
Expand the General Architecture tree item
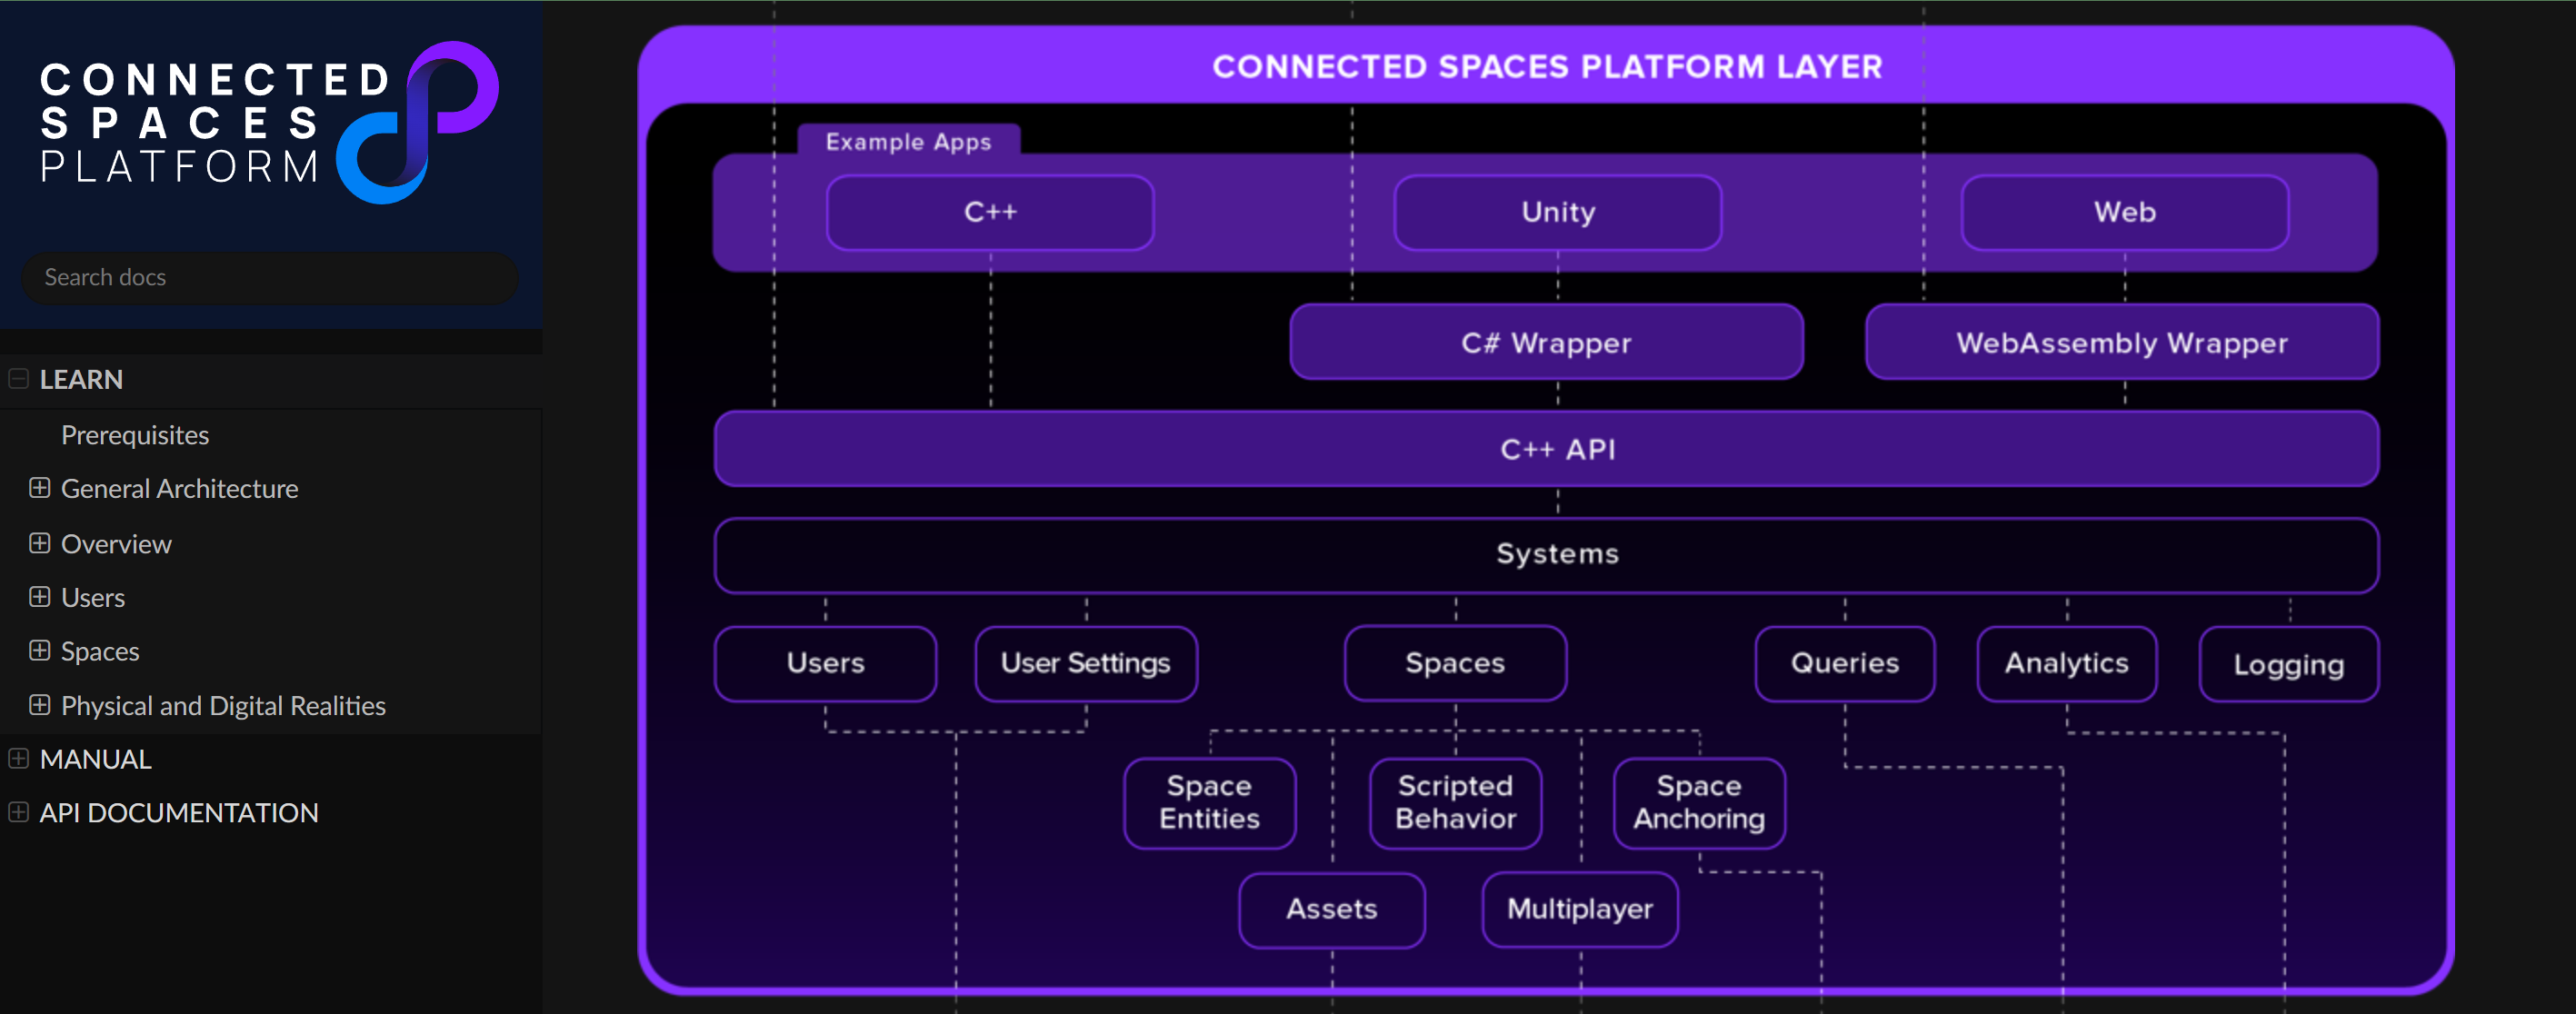click(39, 488)
